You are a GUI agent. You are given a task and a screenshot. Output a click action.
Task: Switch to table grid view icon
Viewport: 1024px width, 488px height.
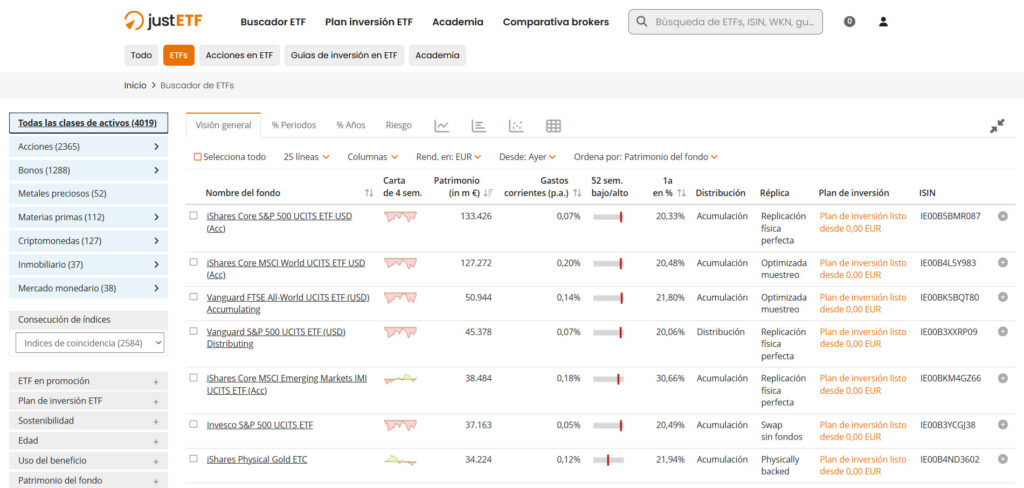pos(553,126)
